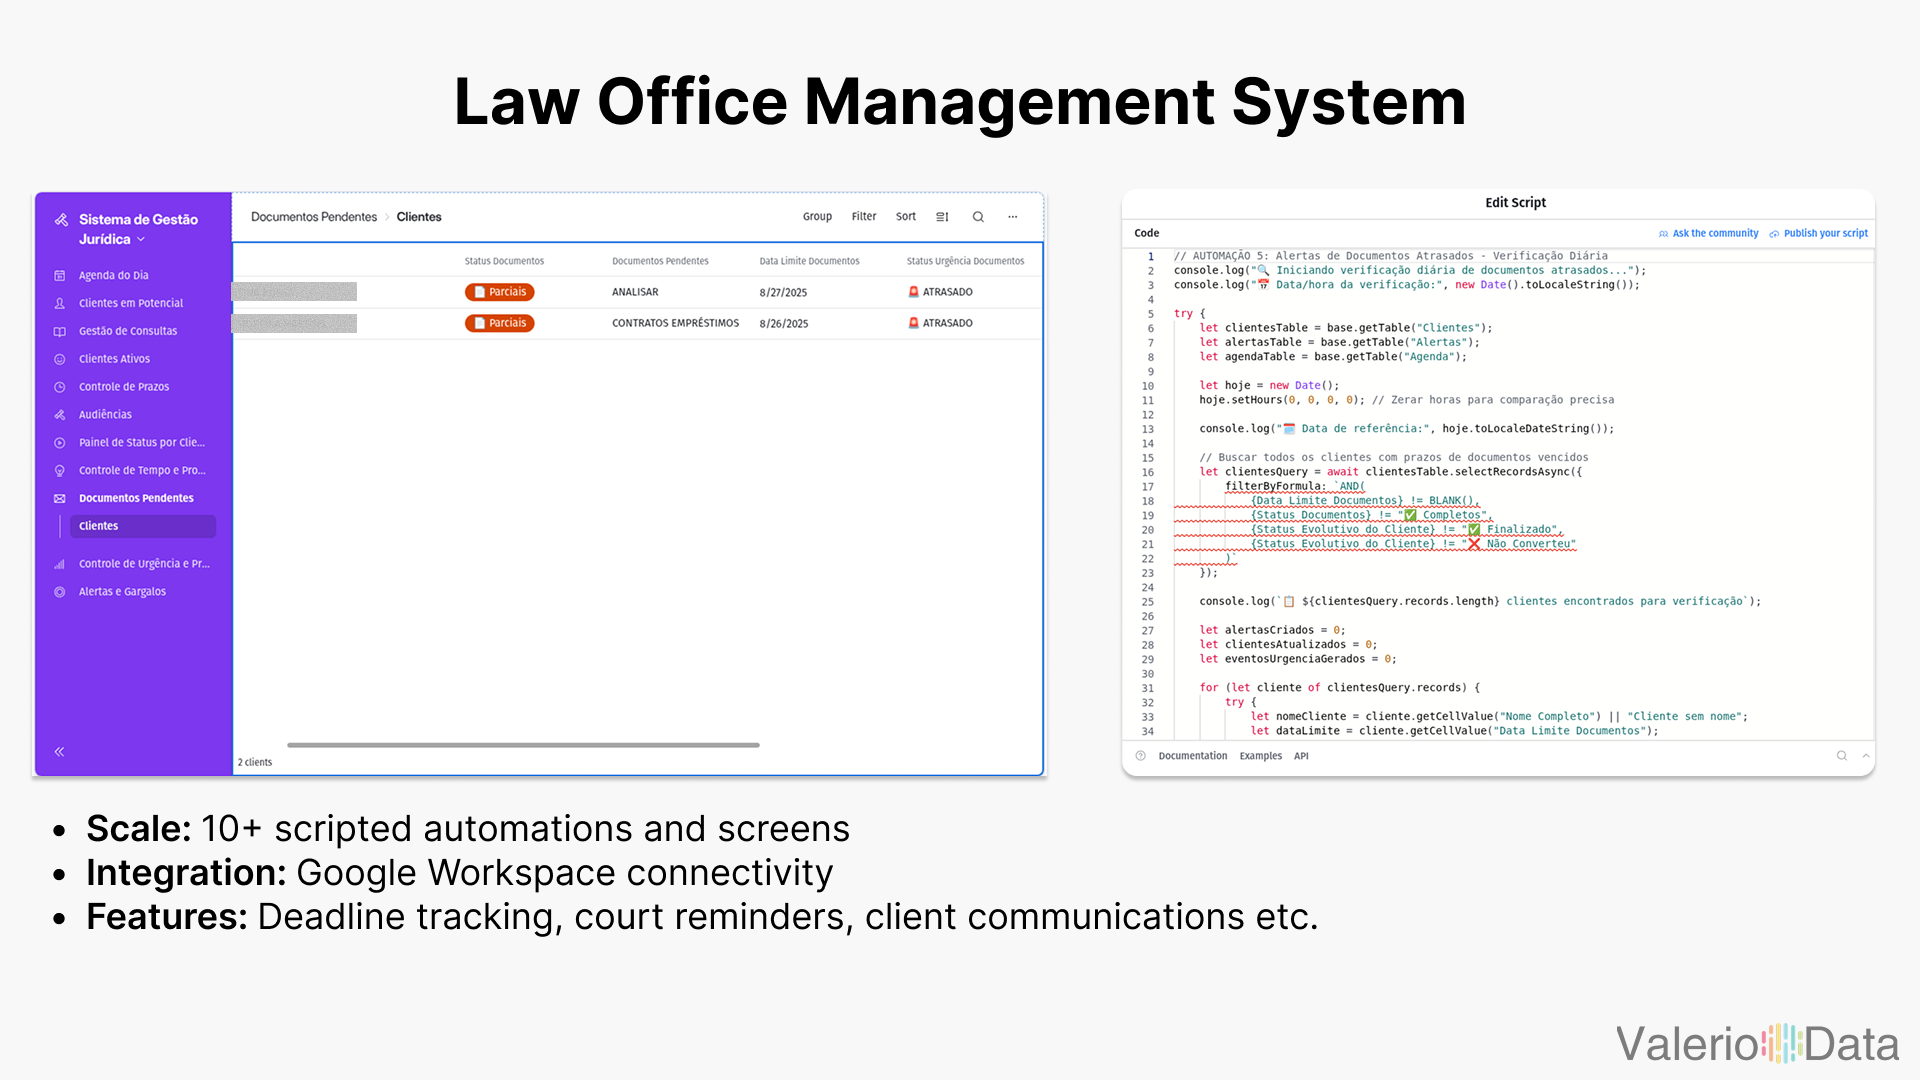The width and height of the screenshot is (1920, 1080).
Task: Open Alertas e Gargalos page
Action: click(122, 592)
